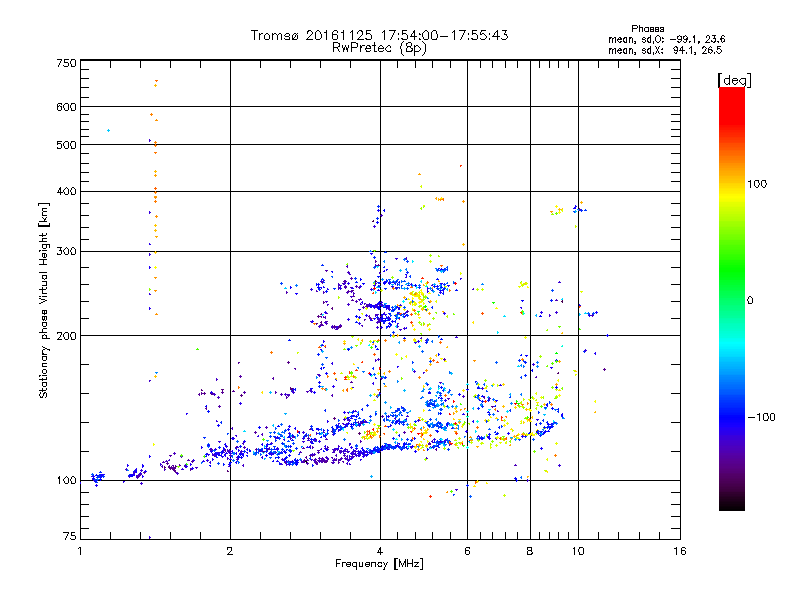
Task: Click the y-axis tick label '400'
Action: pos(67,191)
